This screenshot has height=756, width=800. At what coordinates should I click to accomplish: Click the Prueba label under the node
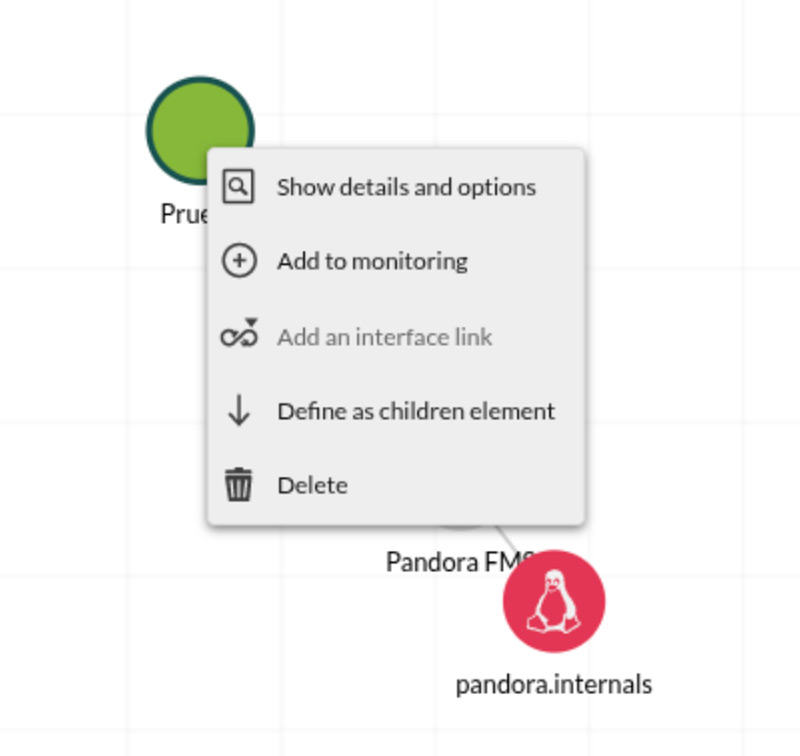tap(185, 212)
